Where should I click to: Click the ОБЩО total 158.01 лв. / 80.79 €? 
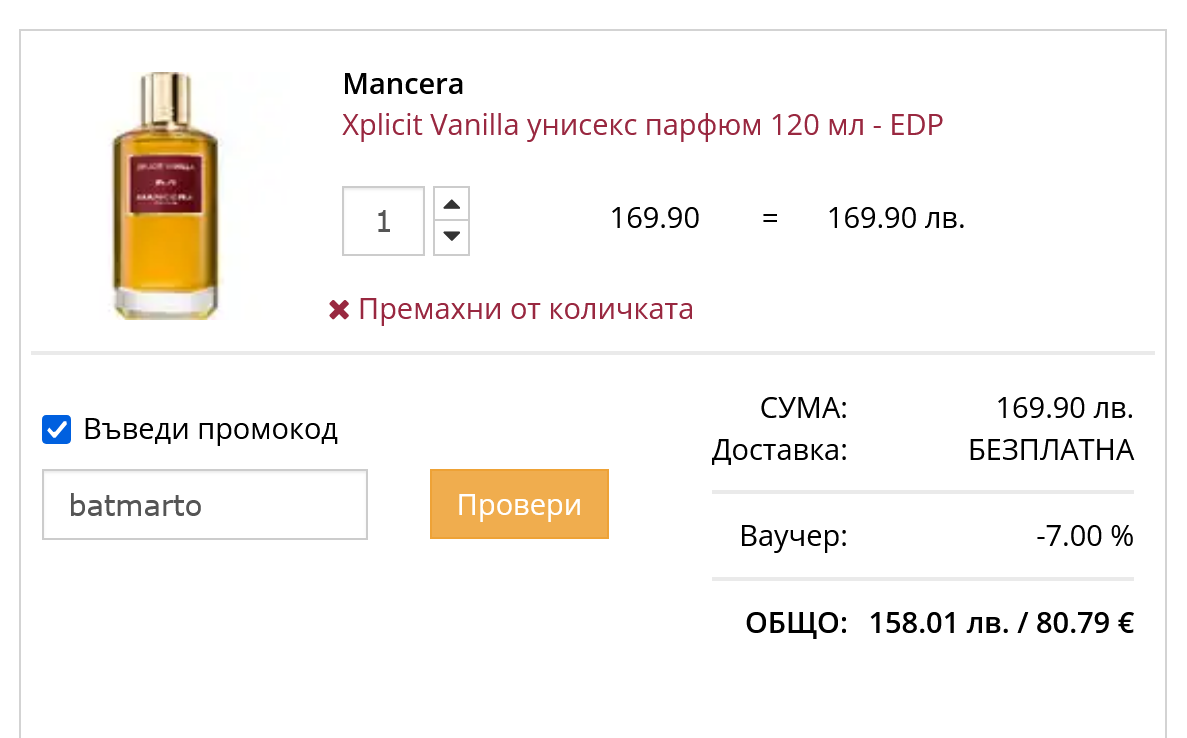[x=1001, y=623]
